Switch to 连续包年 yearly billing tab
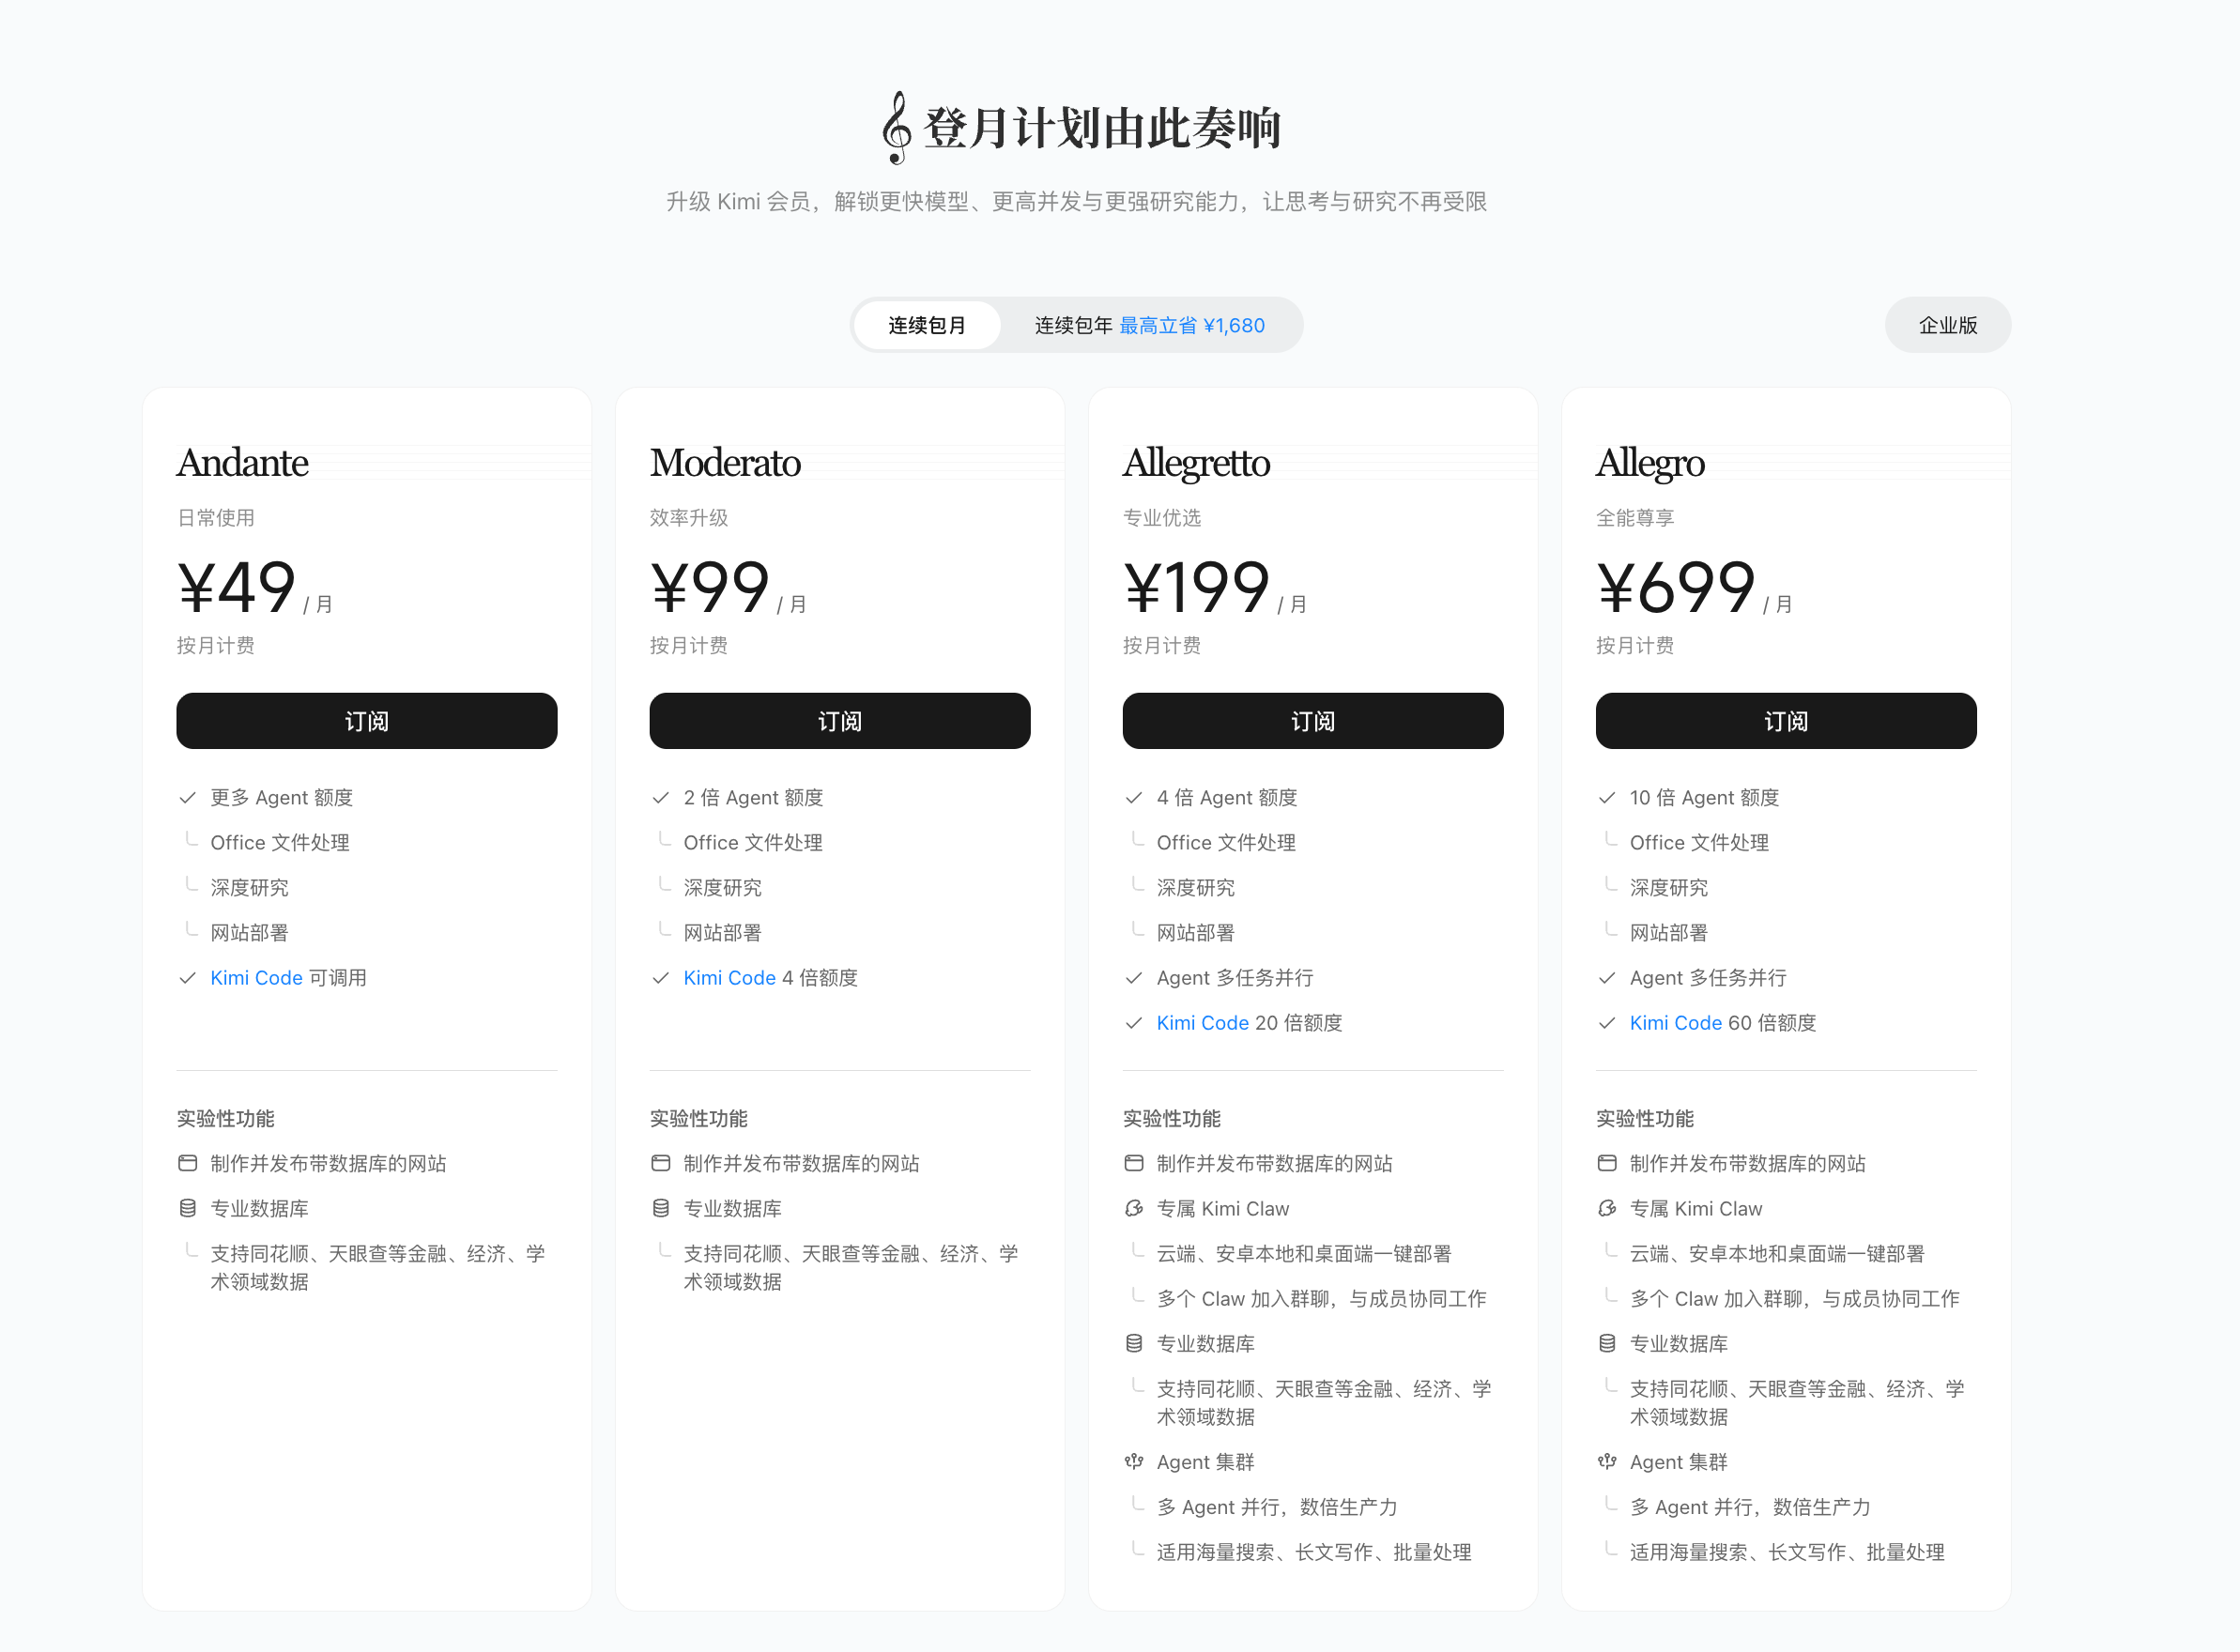The width and height of the screenshot is (2240, 1652). [1149, 325]
